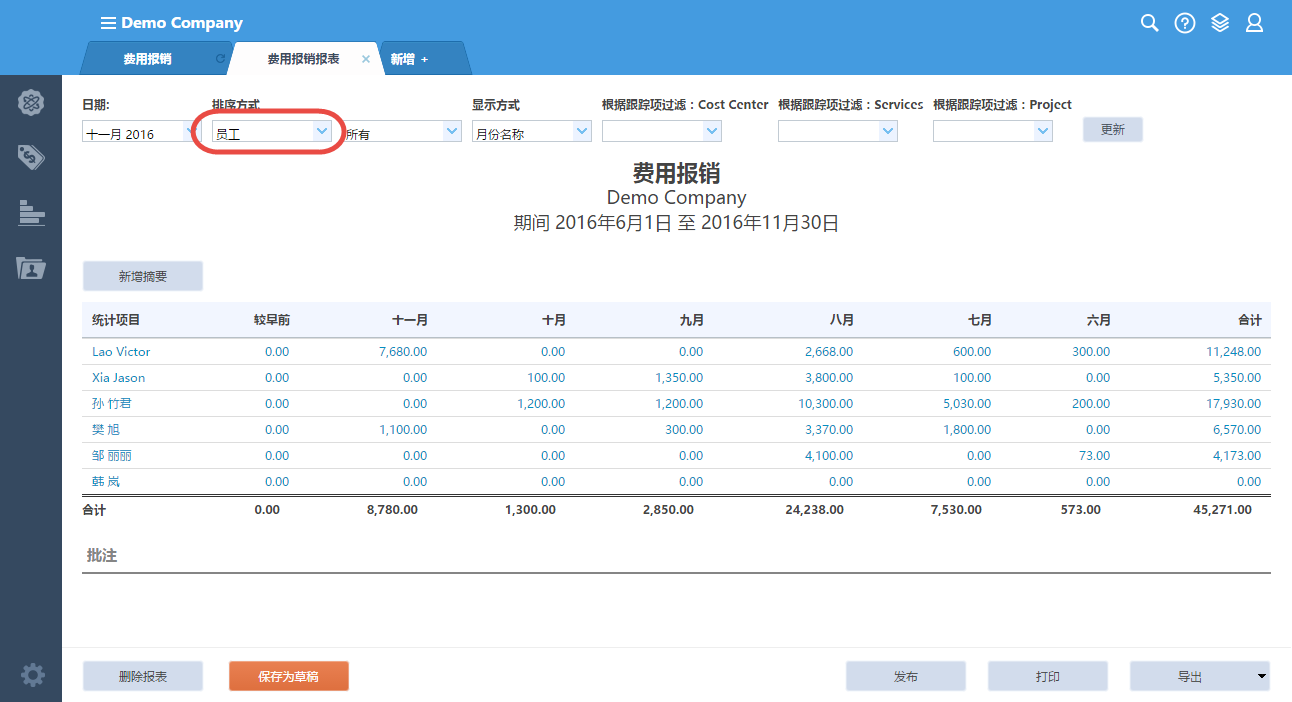Viewport: 1292px width, 702px height.
Task: Open the help question mark icon
Action: tap(1184, 23)
